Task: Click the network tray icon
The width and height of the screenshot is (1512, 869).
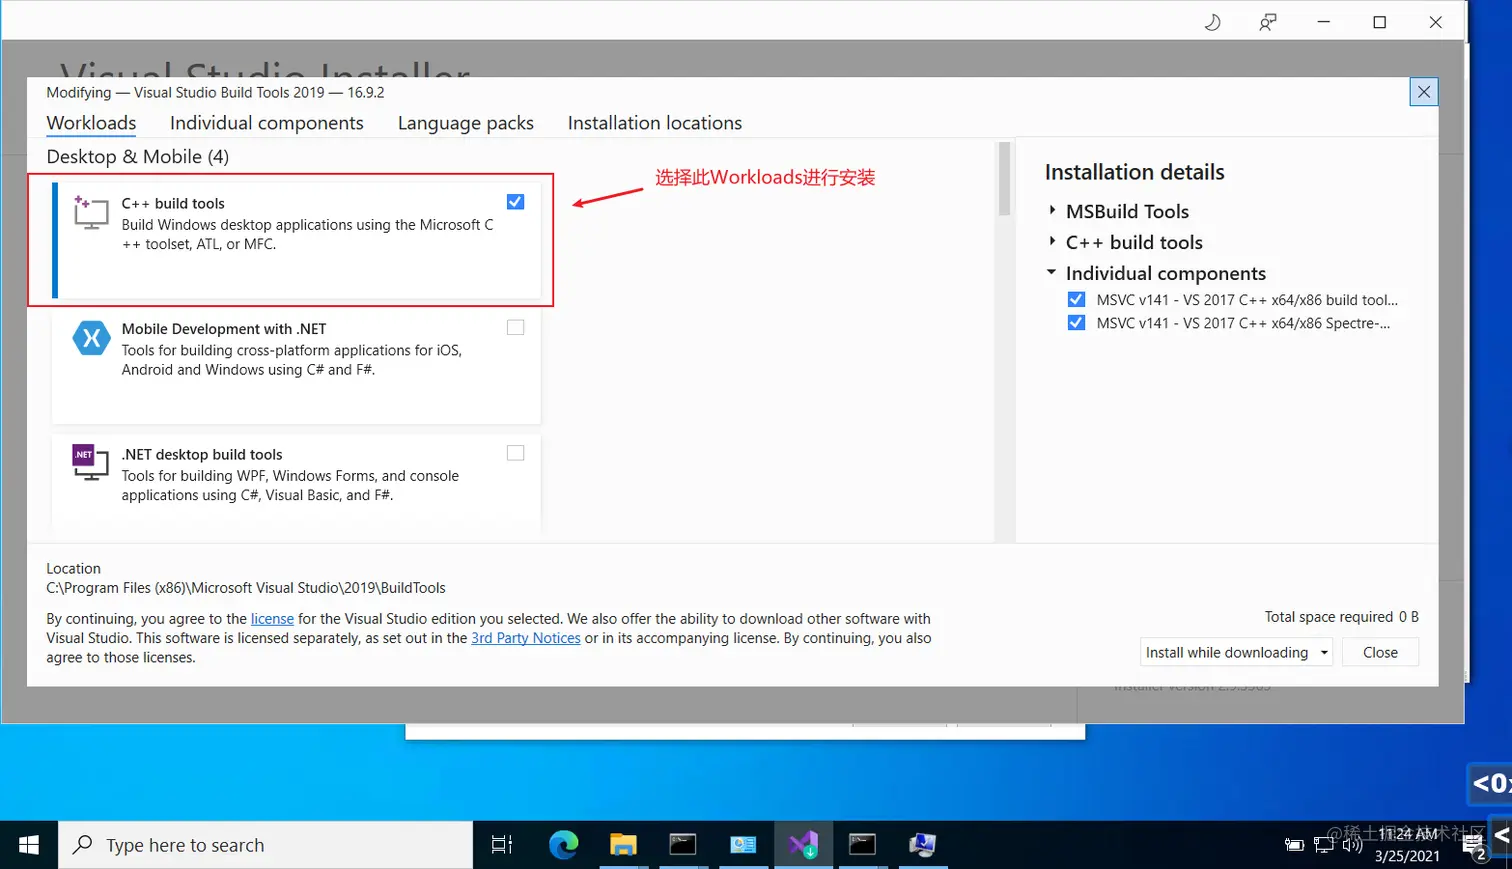Action: [1324, 845]
